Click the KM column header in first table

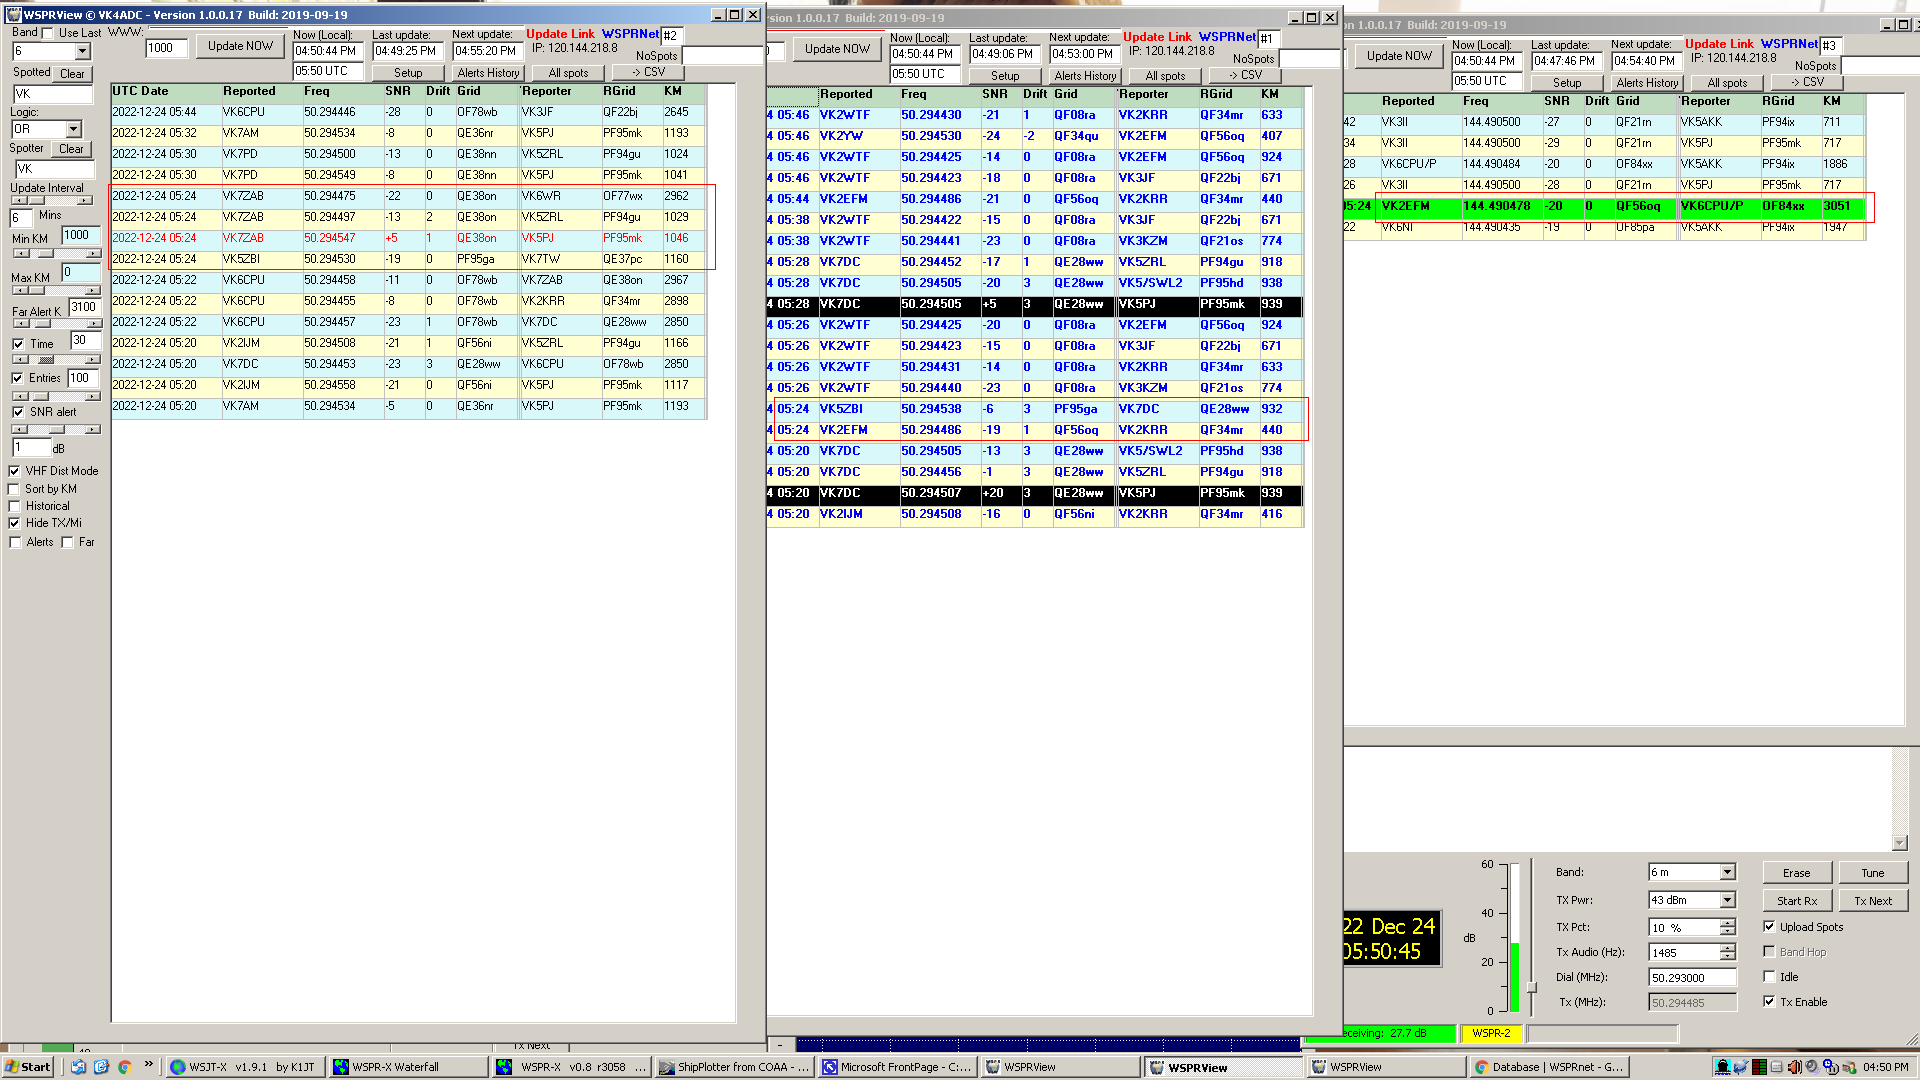coord(673,91)
